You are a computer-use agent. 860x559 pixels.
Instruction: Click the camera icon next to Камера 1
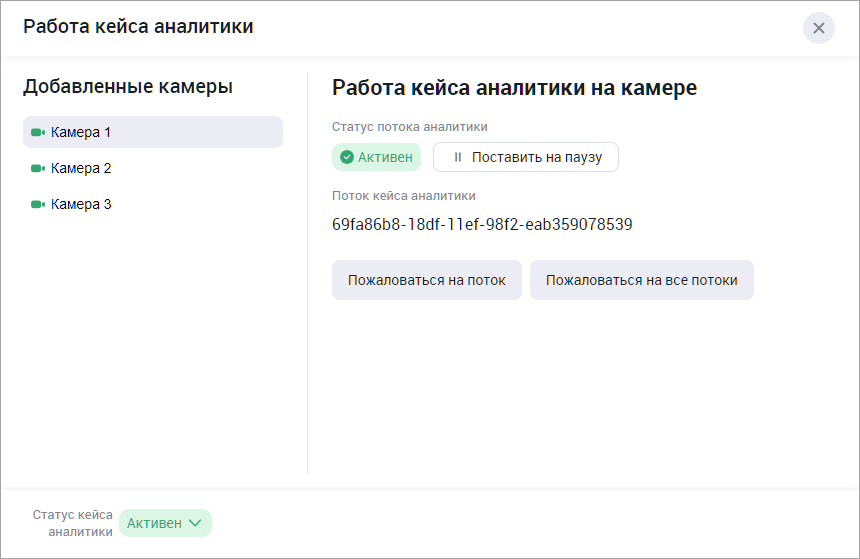coord(38,132)
